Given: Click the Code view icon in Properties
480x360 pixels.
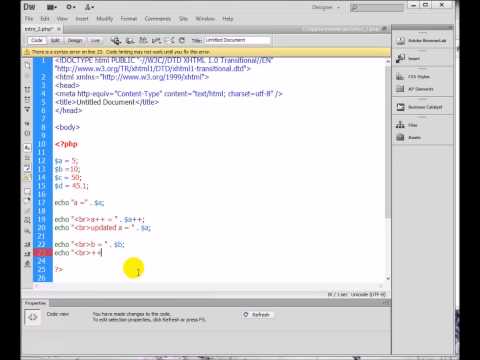Looking at the screenshot, I should [x=32, y=317].
